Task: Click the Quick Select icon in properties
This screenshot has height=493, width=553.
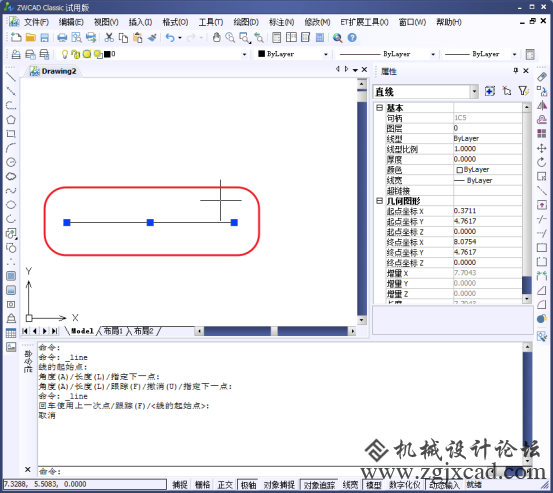Action: pyautogui.click(x=524, y=91)
